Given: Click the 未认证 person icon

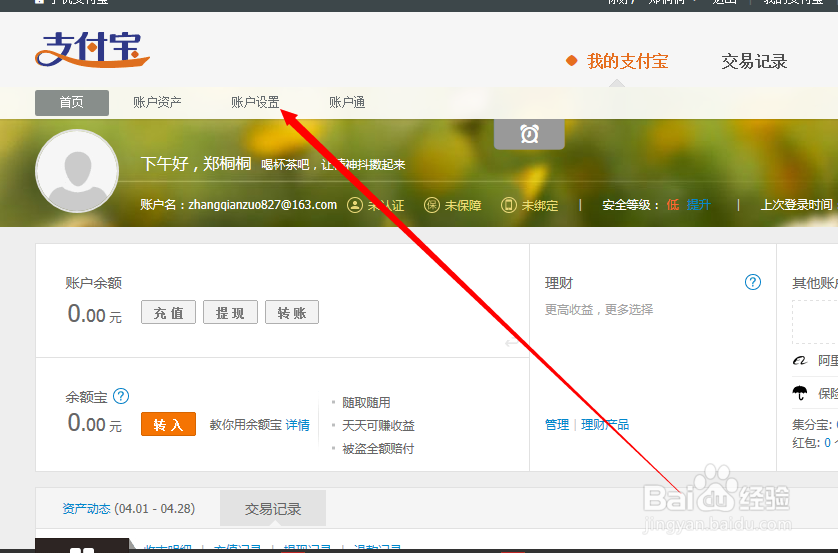Looking at the screenshot, I should 355,205.
